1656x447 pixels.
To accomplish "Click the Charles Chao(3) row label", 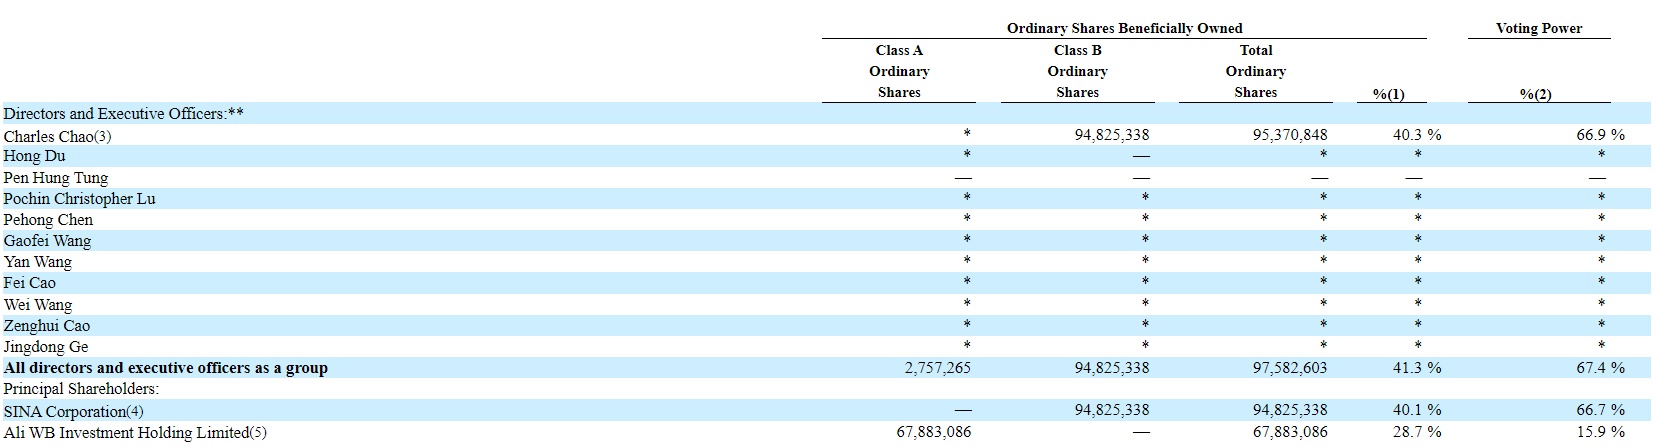I will (57, 136).
